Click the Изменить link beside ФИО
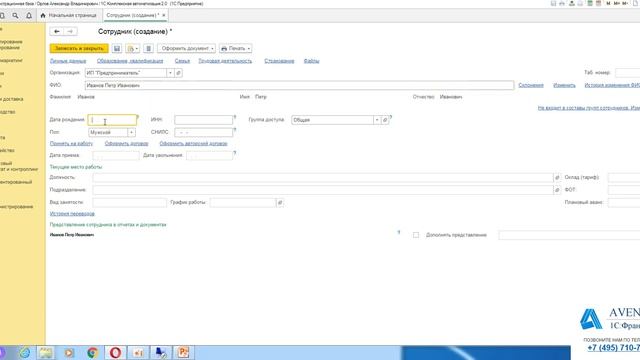 click(564, 85)
